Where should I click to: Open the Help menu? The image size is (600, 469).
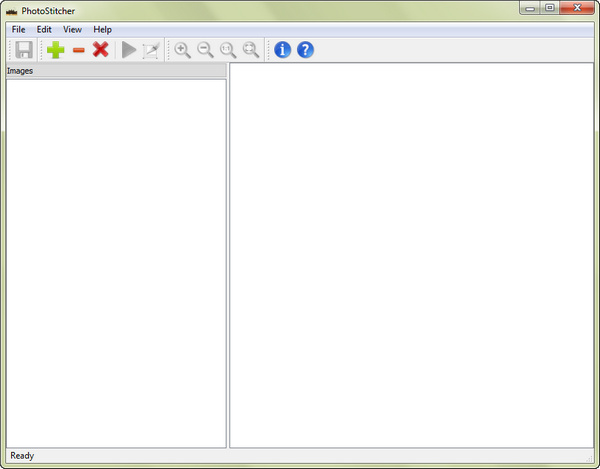click(x=102, y=30)
